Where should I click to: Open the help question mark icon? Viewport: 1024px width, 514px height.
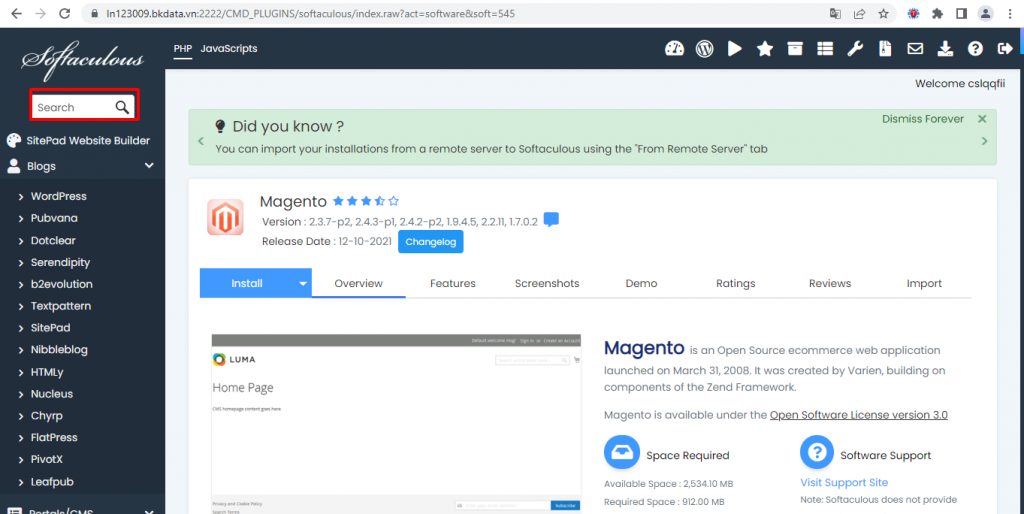pos(975,48)
